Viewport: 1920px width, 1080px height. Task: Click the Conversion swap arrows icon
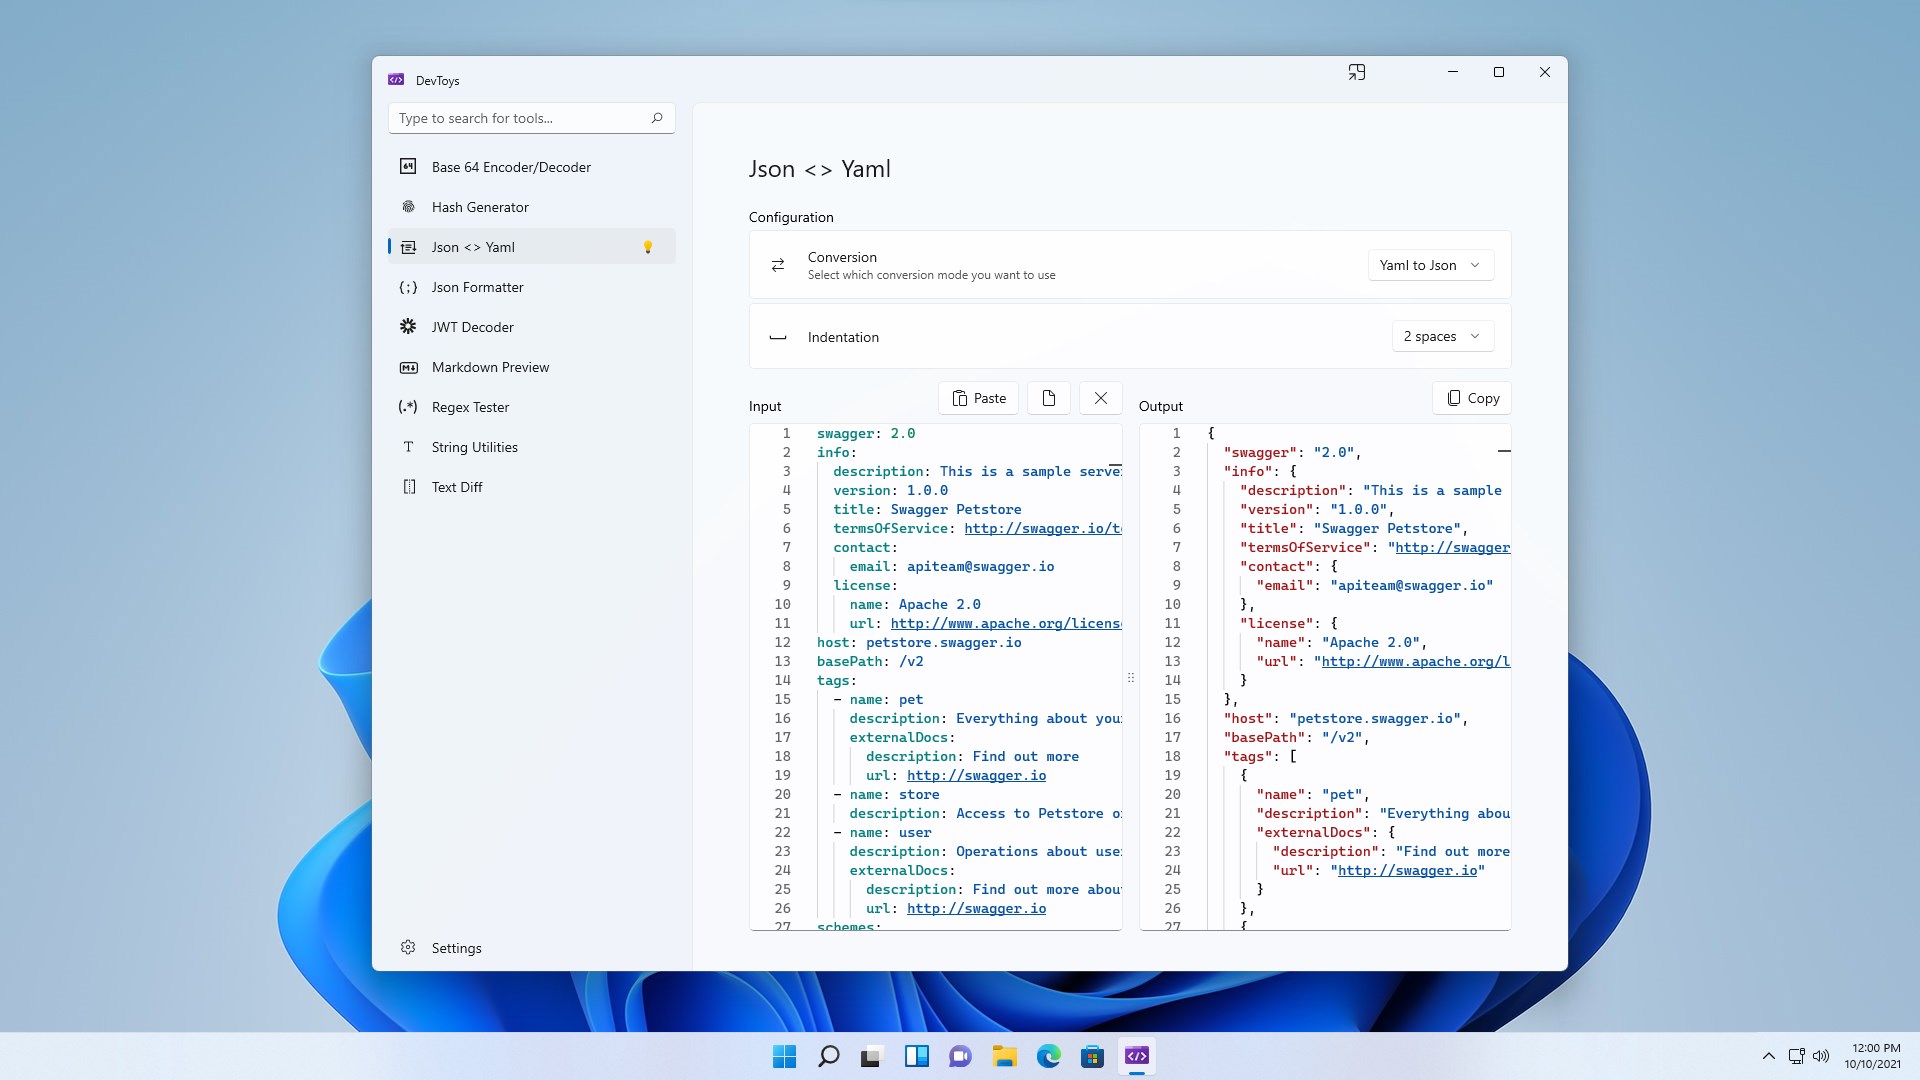(778, 265)
